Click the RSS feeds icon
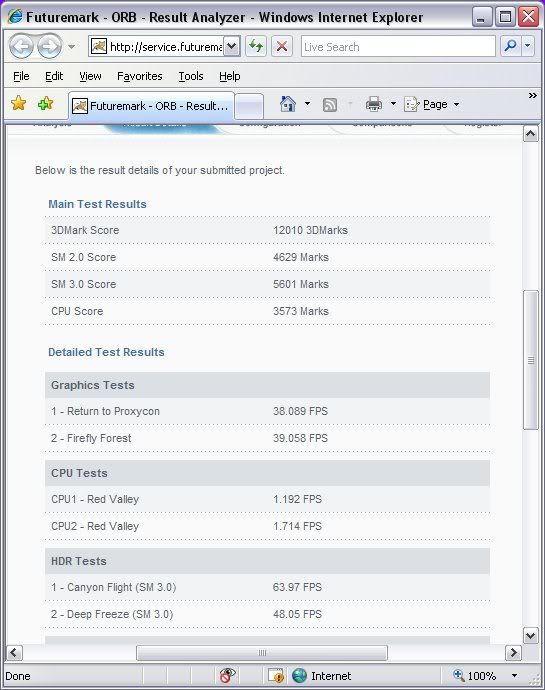 click(330, 105)
